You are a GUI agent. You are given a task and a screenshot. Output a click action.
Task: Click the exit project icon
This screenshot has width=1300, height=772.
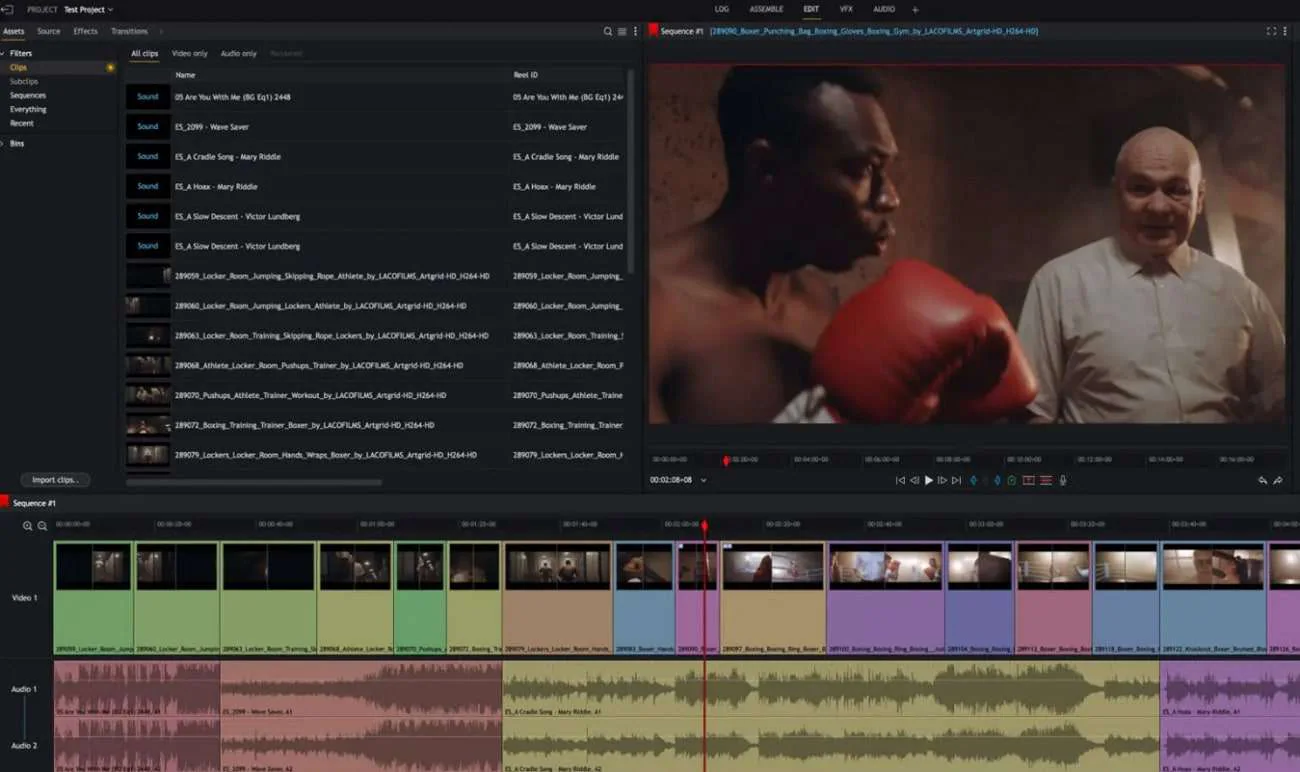pyautogui.click(x=7, y=9)
